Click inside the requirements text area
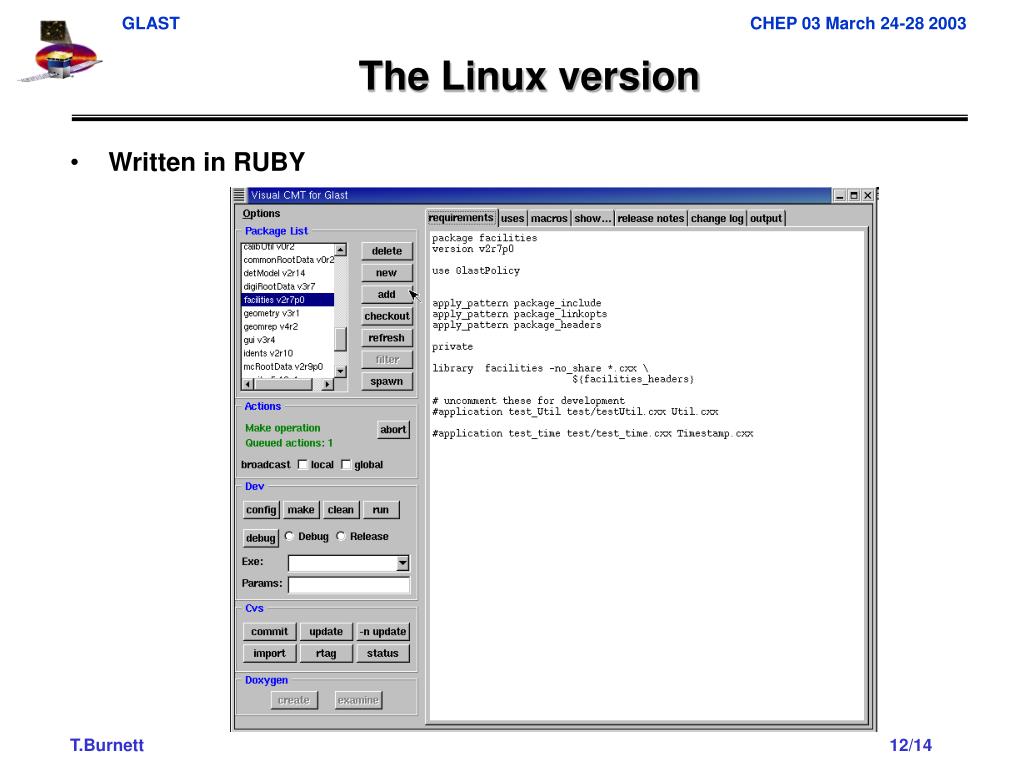 (647, 475)
